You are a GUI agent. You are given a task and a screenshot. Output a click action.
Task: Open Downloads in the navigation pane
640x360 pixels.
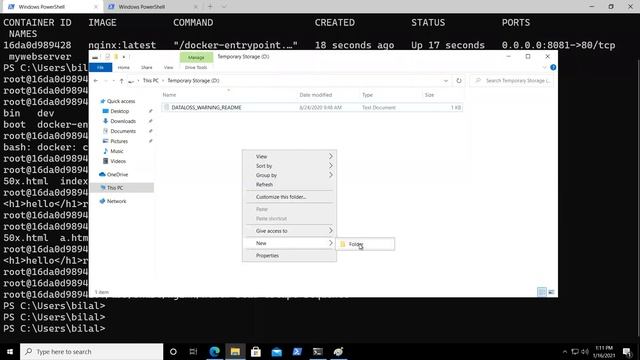point(119,121)
